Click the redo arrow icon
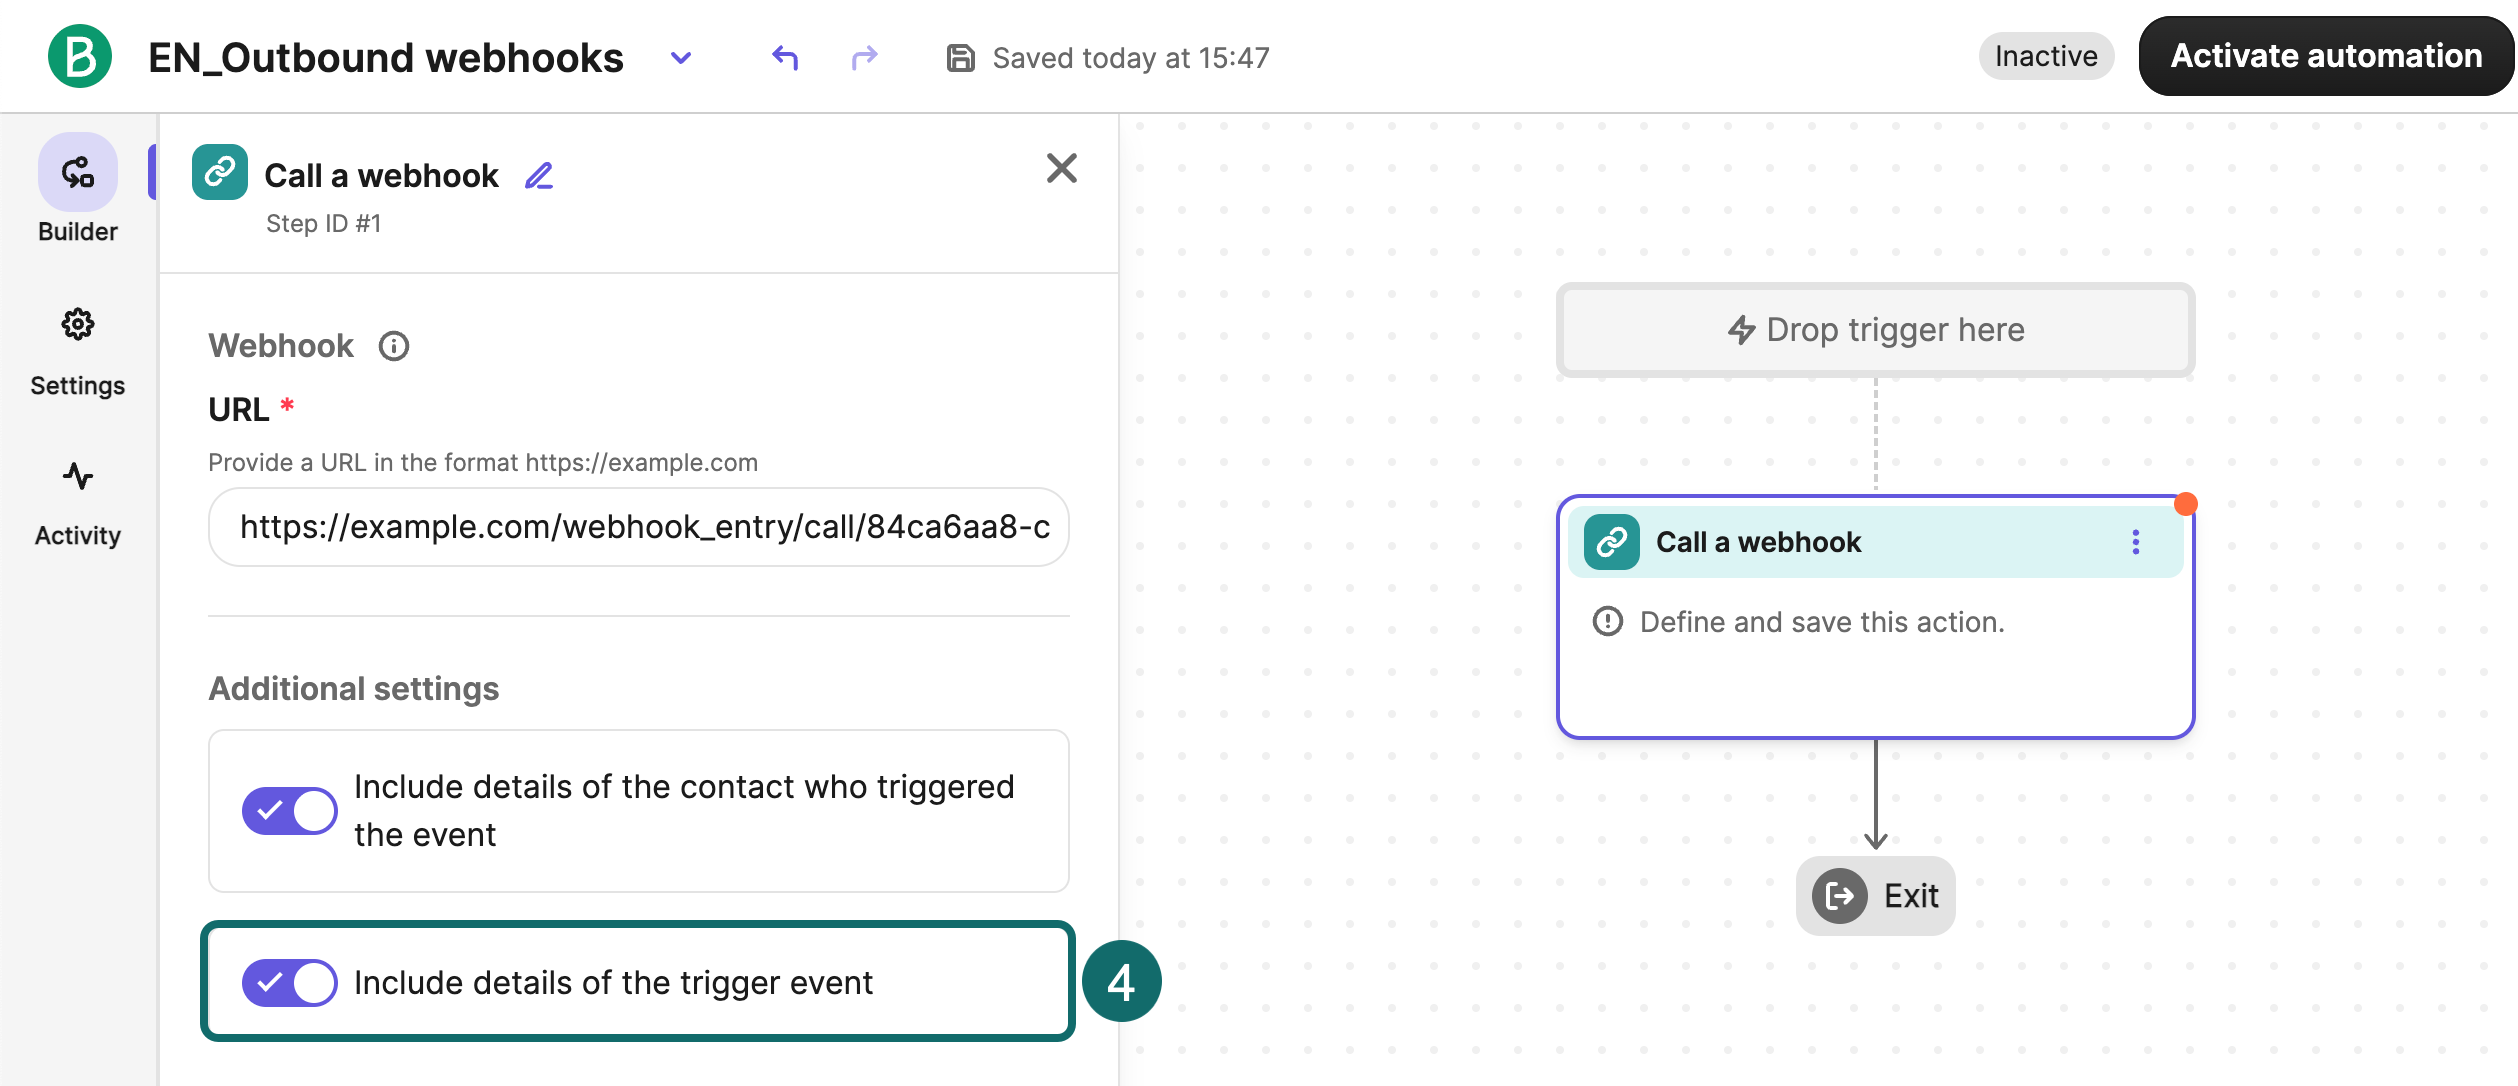The height and width of the screenshot is (1086, 2518). pyautogui.click(x=863, y=57)
